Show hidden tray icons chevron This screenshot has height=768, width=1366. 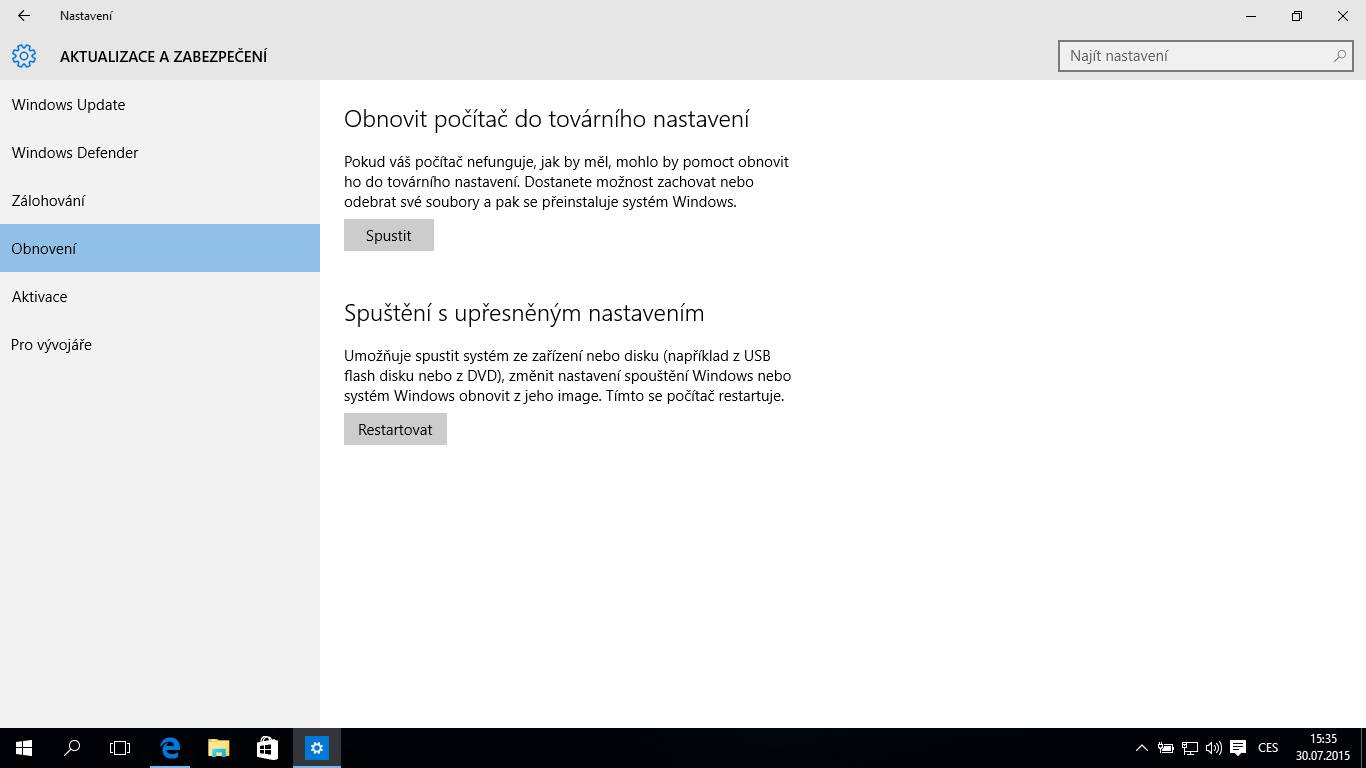[x=1141, y=748]
